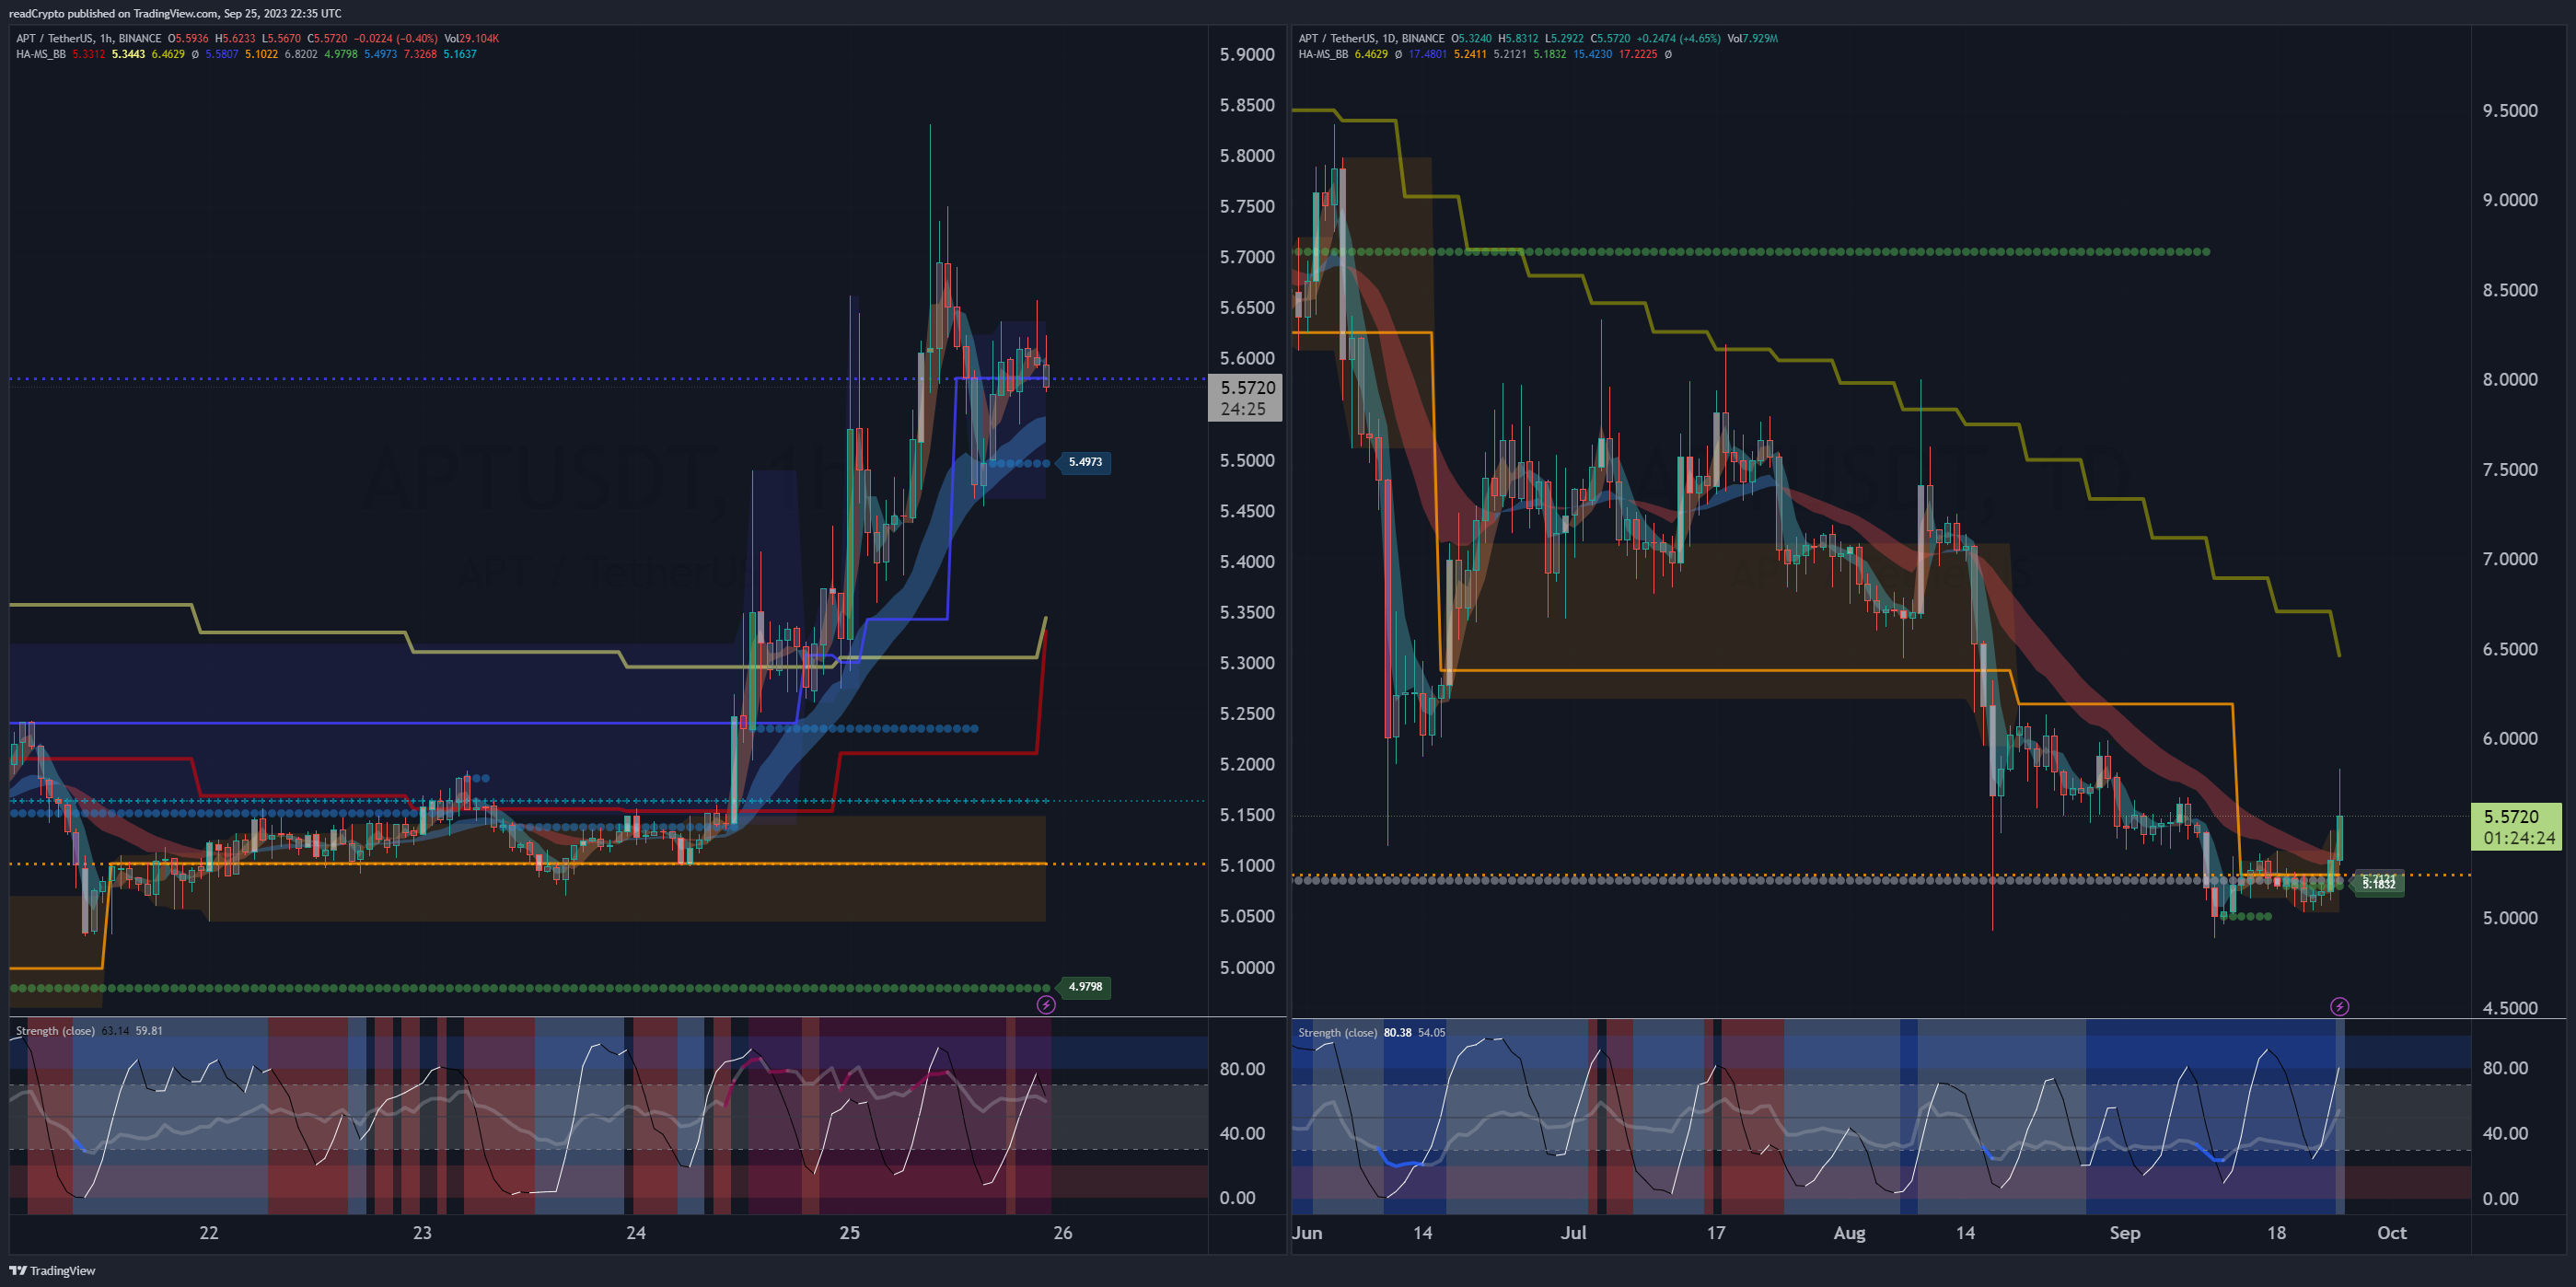The width and height of the screenshot is (2576, 1287).
Task: Click the 7.3268 indicator value on the 1h chart
Action: coord(420,54)
